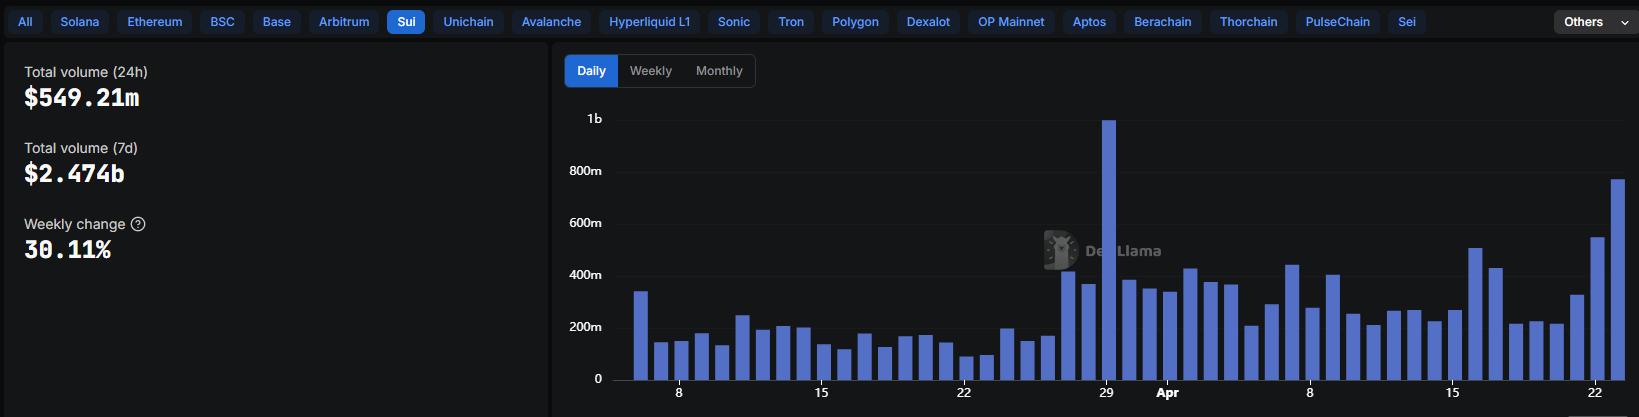Show Hyperliquid L1 volume

click(650, 22)
